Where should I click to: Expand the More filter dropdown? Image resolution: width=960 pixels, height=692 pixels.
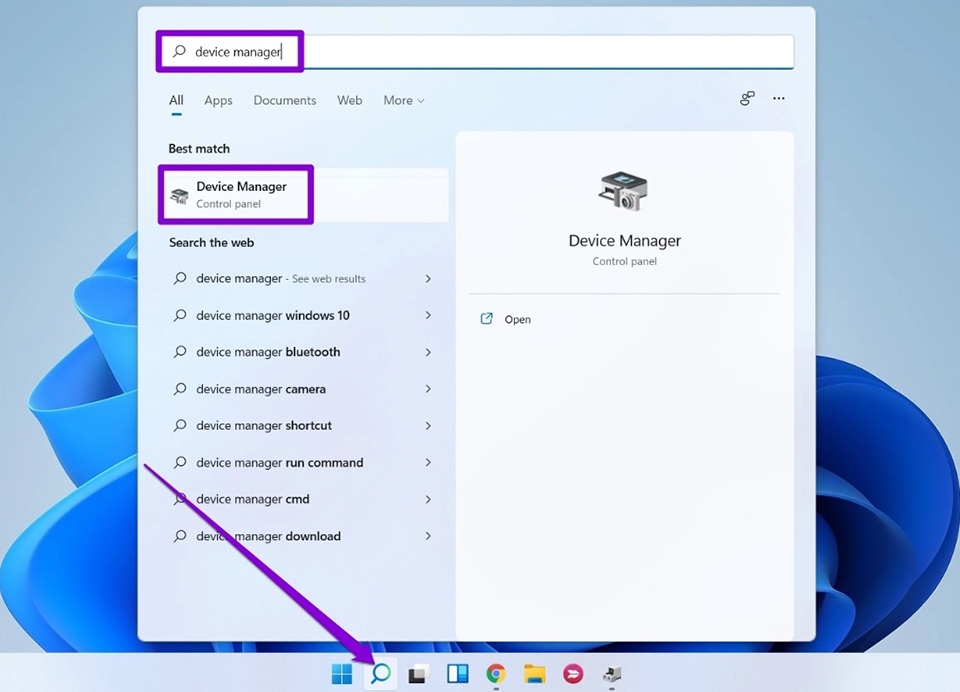[403, 100]
